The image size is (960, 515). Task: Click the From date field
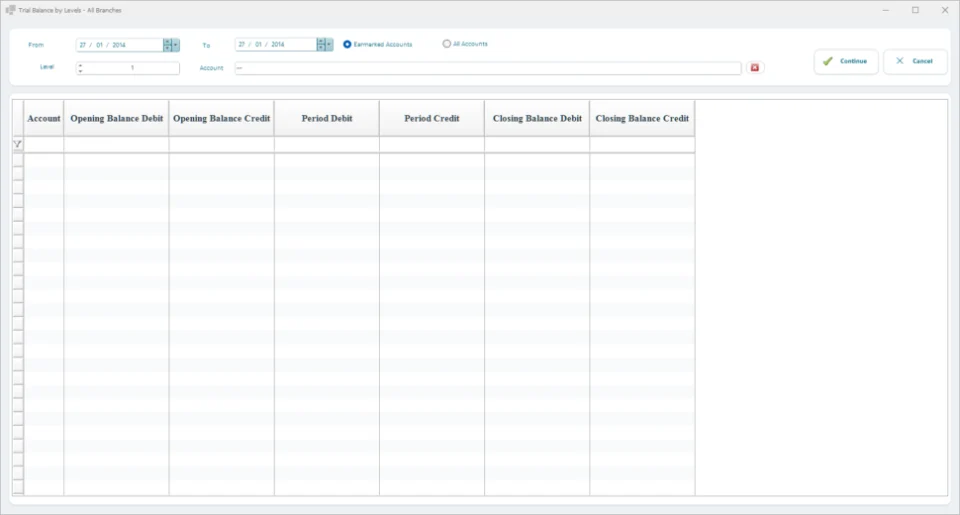[x=119, y=45]
